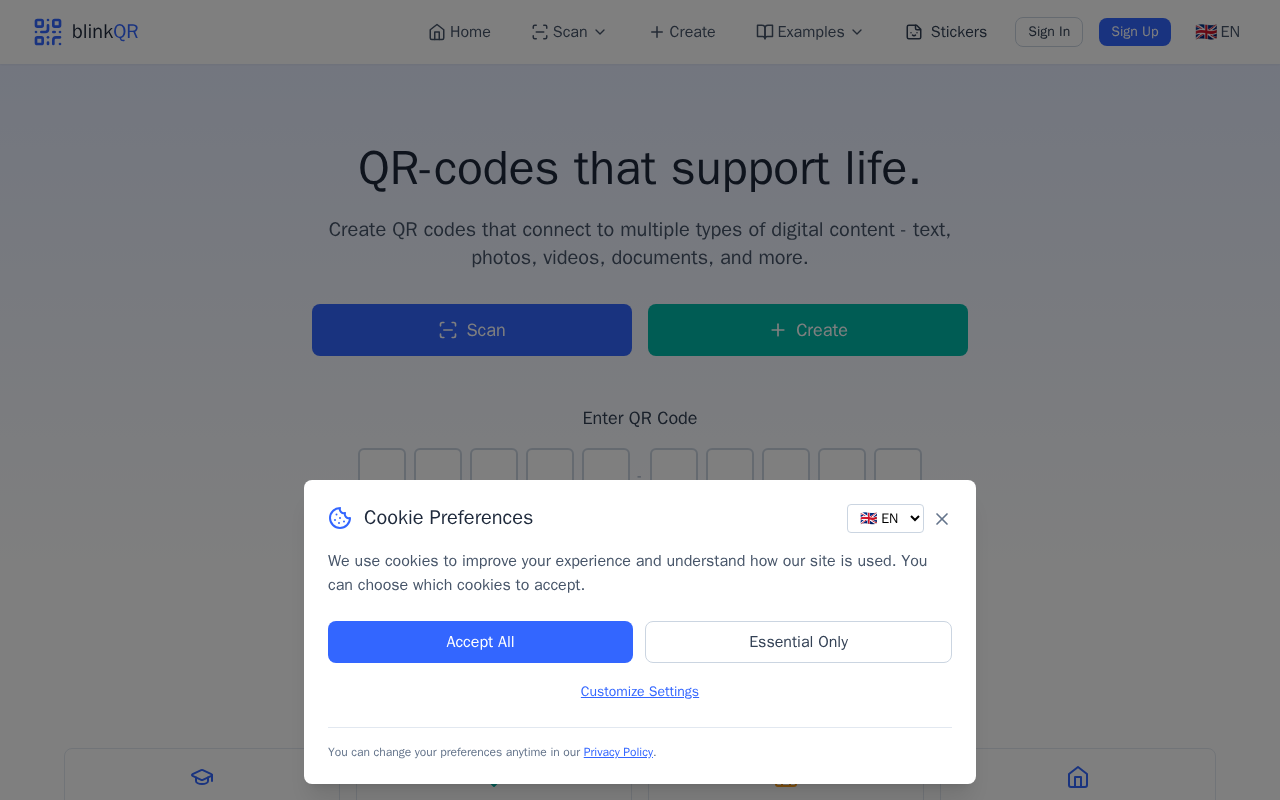The image size is (1280, 800).
Task: Open Customize Settings link
Action: (640, 692)
